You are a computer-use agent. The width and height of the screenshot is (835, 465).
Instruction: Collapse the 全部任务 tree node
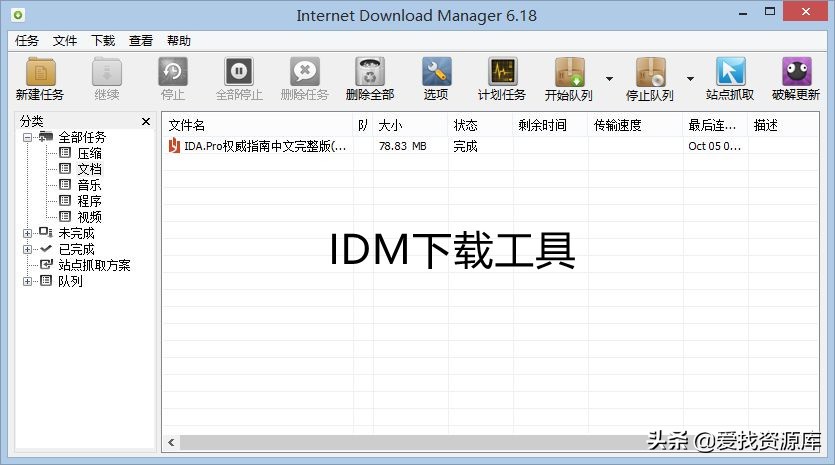tap(28, 137)
